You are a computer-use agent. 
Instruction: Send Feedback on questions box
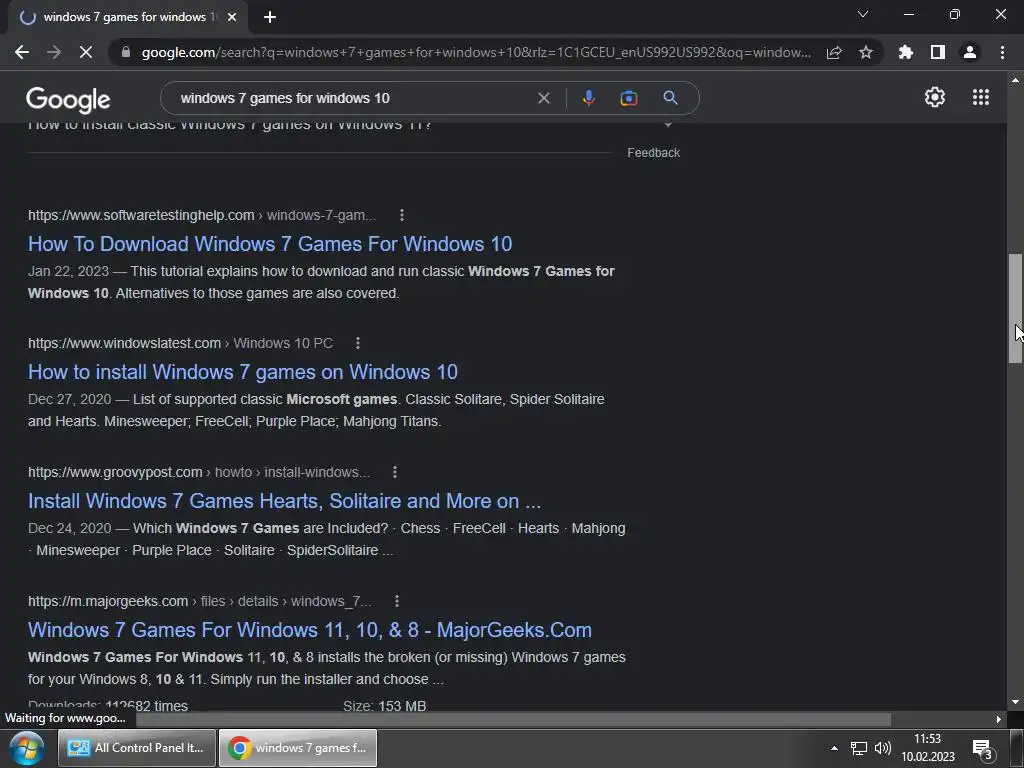[654, 152]
